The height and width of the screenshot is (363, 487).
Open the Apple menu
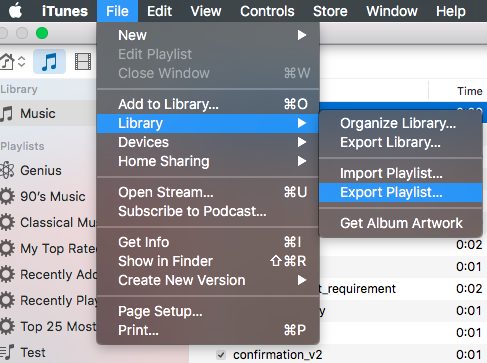(x=15, y=11)
